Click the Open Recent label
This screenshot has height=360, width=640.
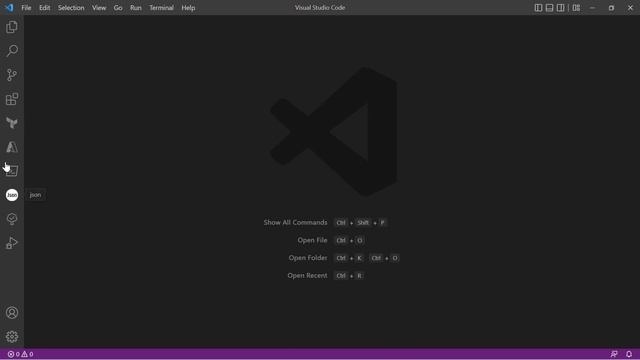point(307,276)
